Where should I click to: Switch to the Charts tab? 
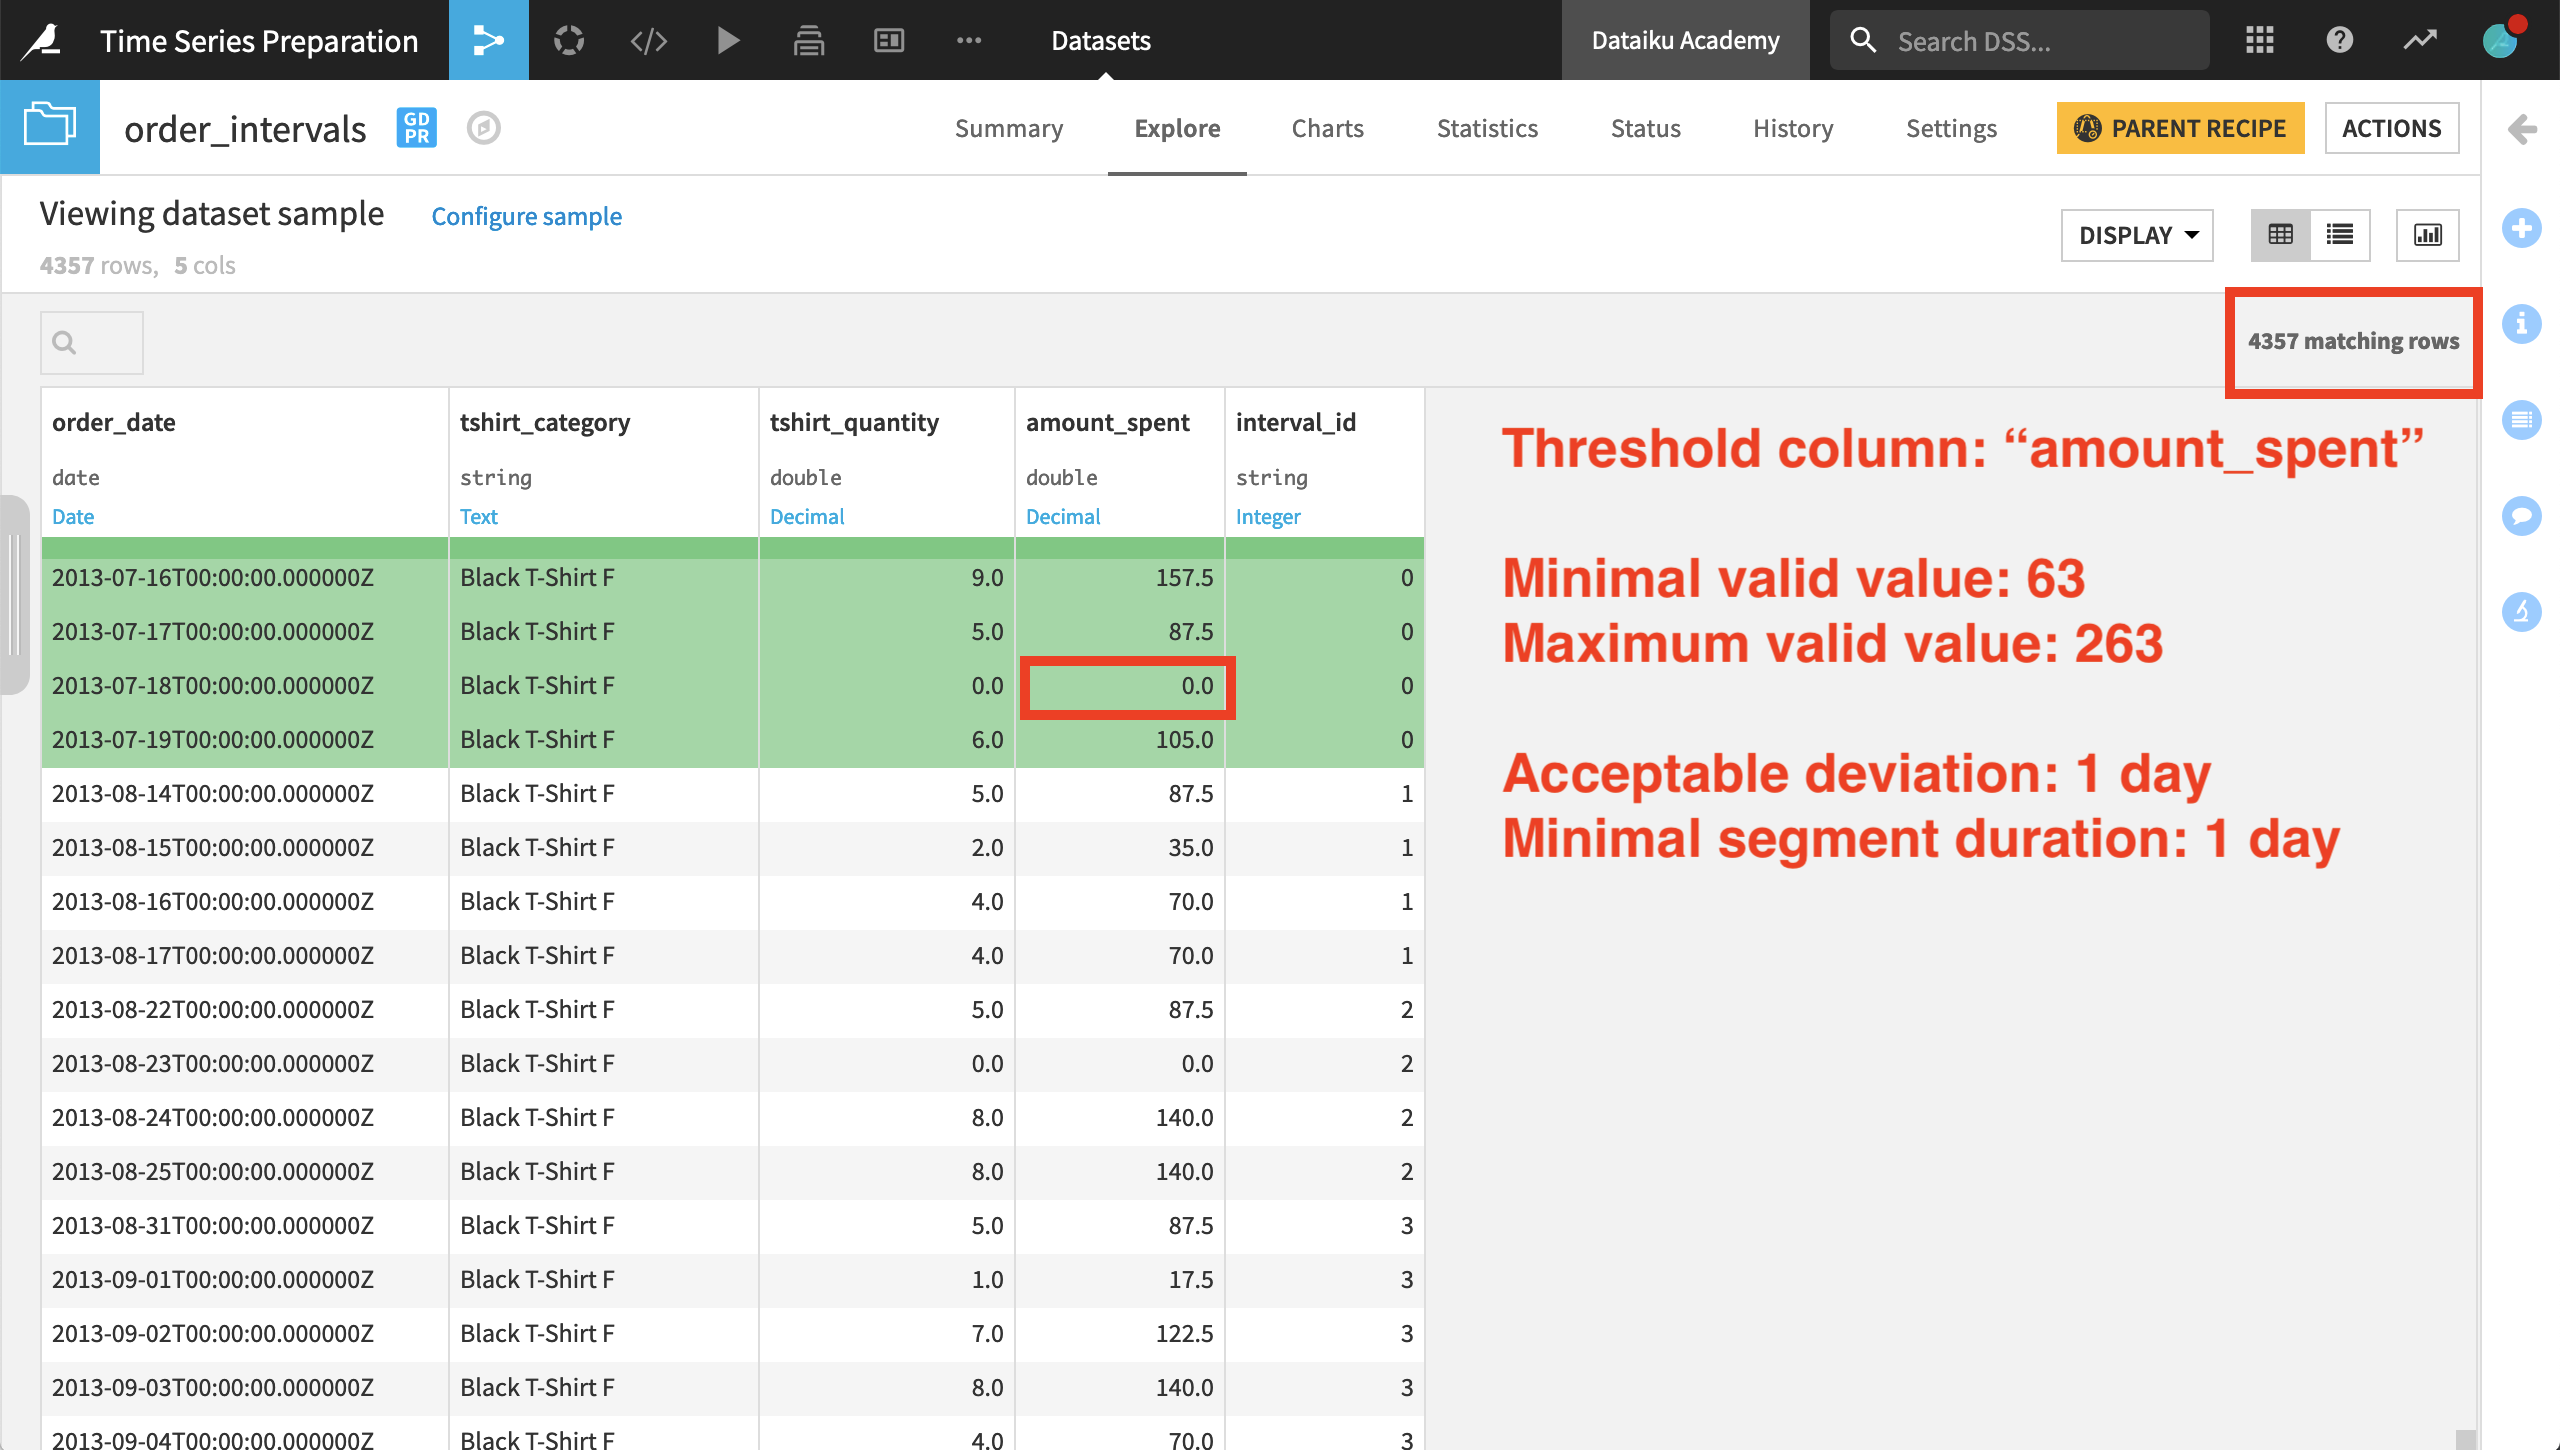click(1327, 128)
